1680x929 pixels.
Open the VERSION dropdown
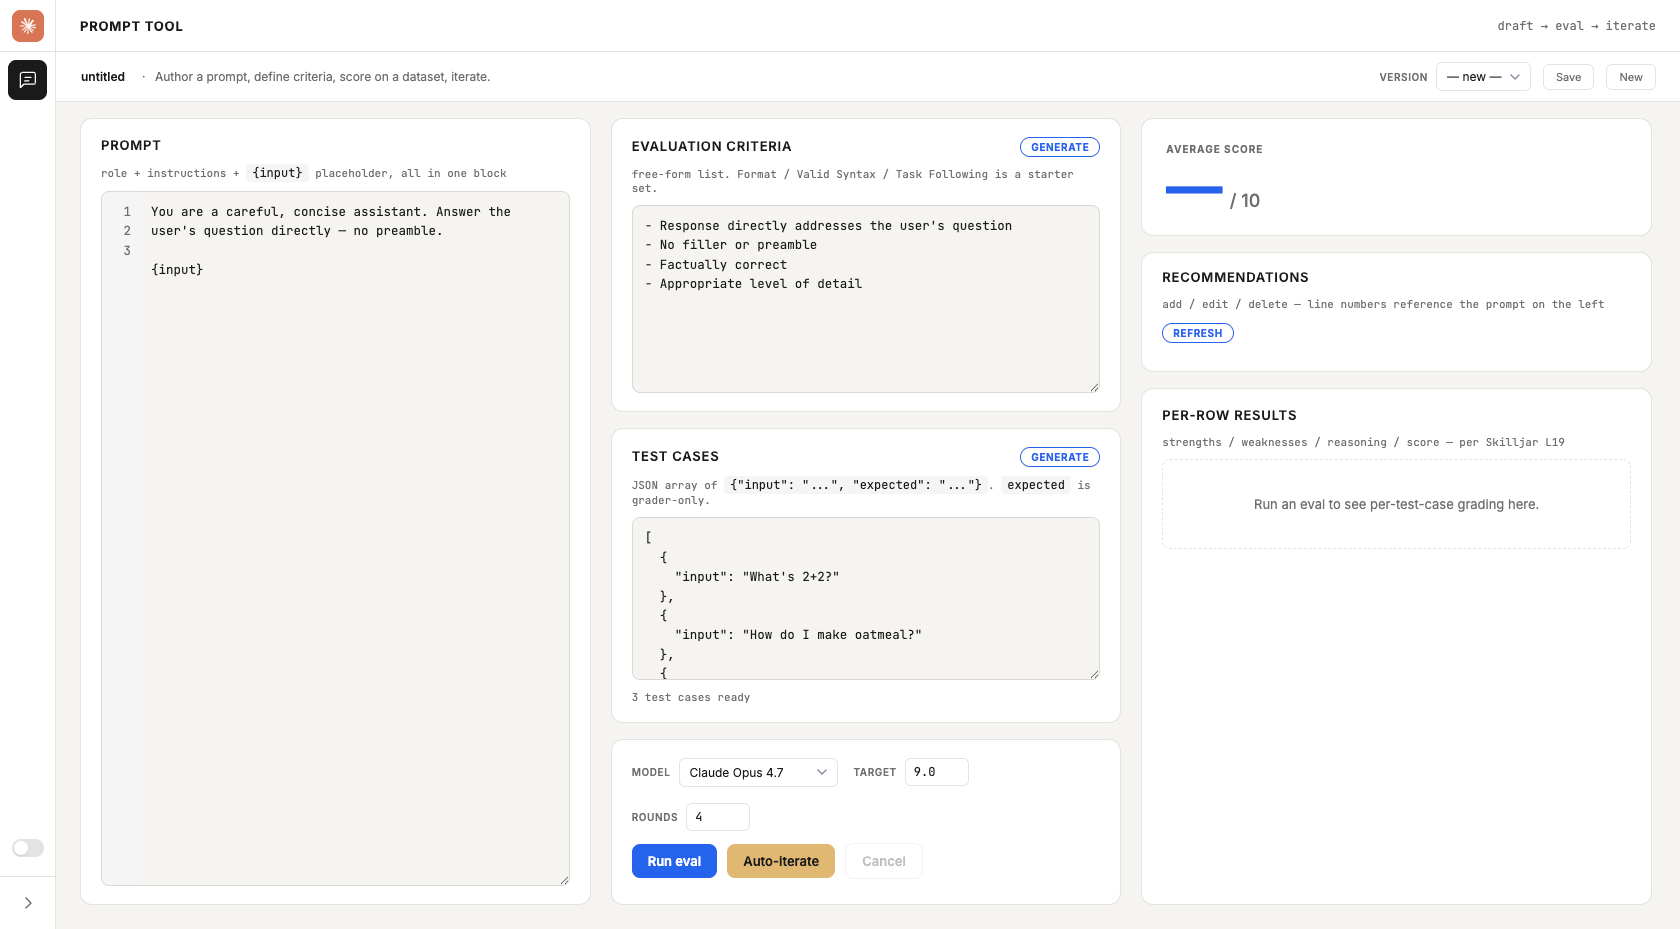pos(1483,77)
